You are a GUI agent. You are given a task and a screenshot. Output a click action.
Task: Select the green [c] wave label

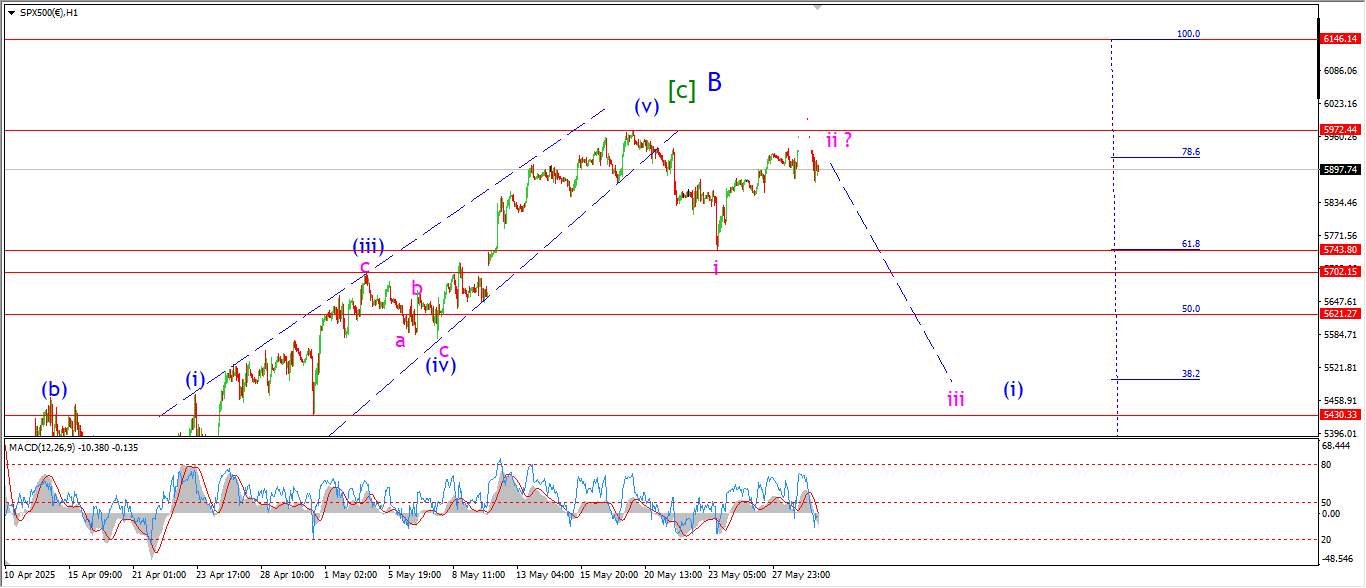click(x=681, y=91)
